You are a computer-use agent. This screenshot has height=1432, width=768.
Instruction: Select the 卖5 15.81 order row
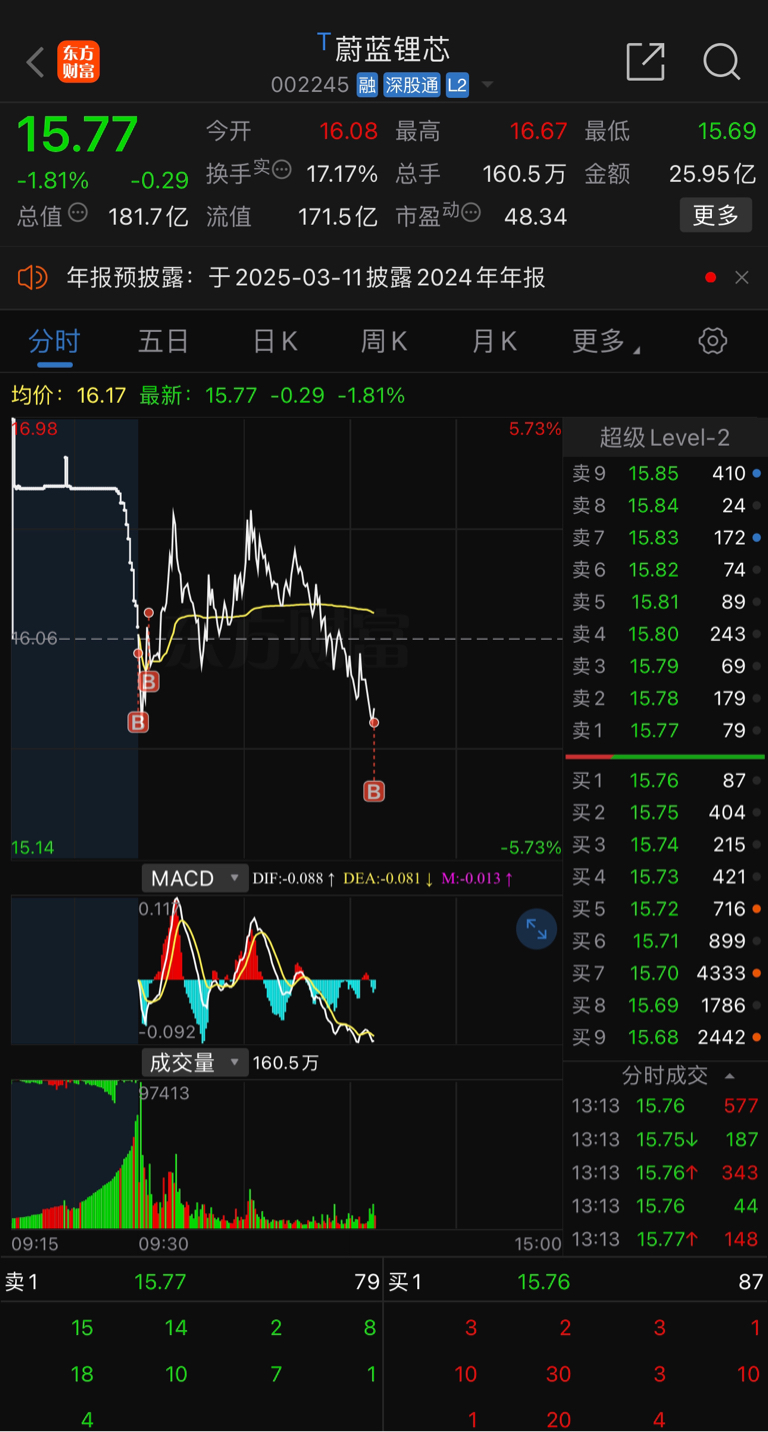(665, 602)
